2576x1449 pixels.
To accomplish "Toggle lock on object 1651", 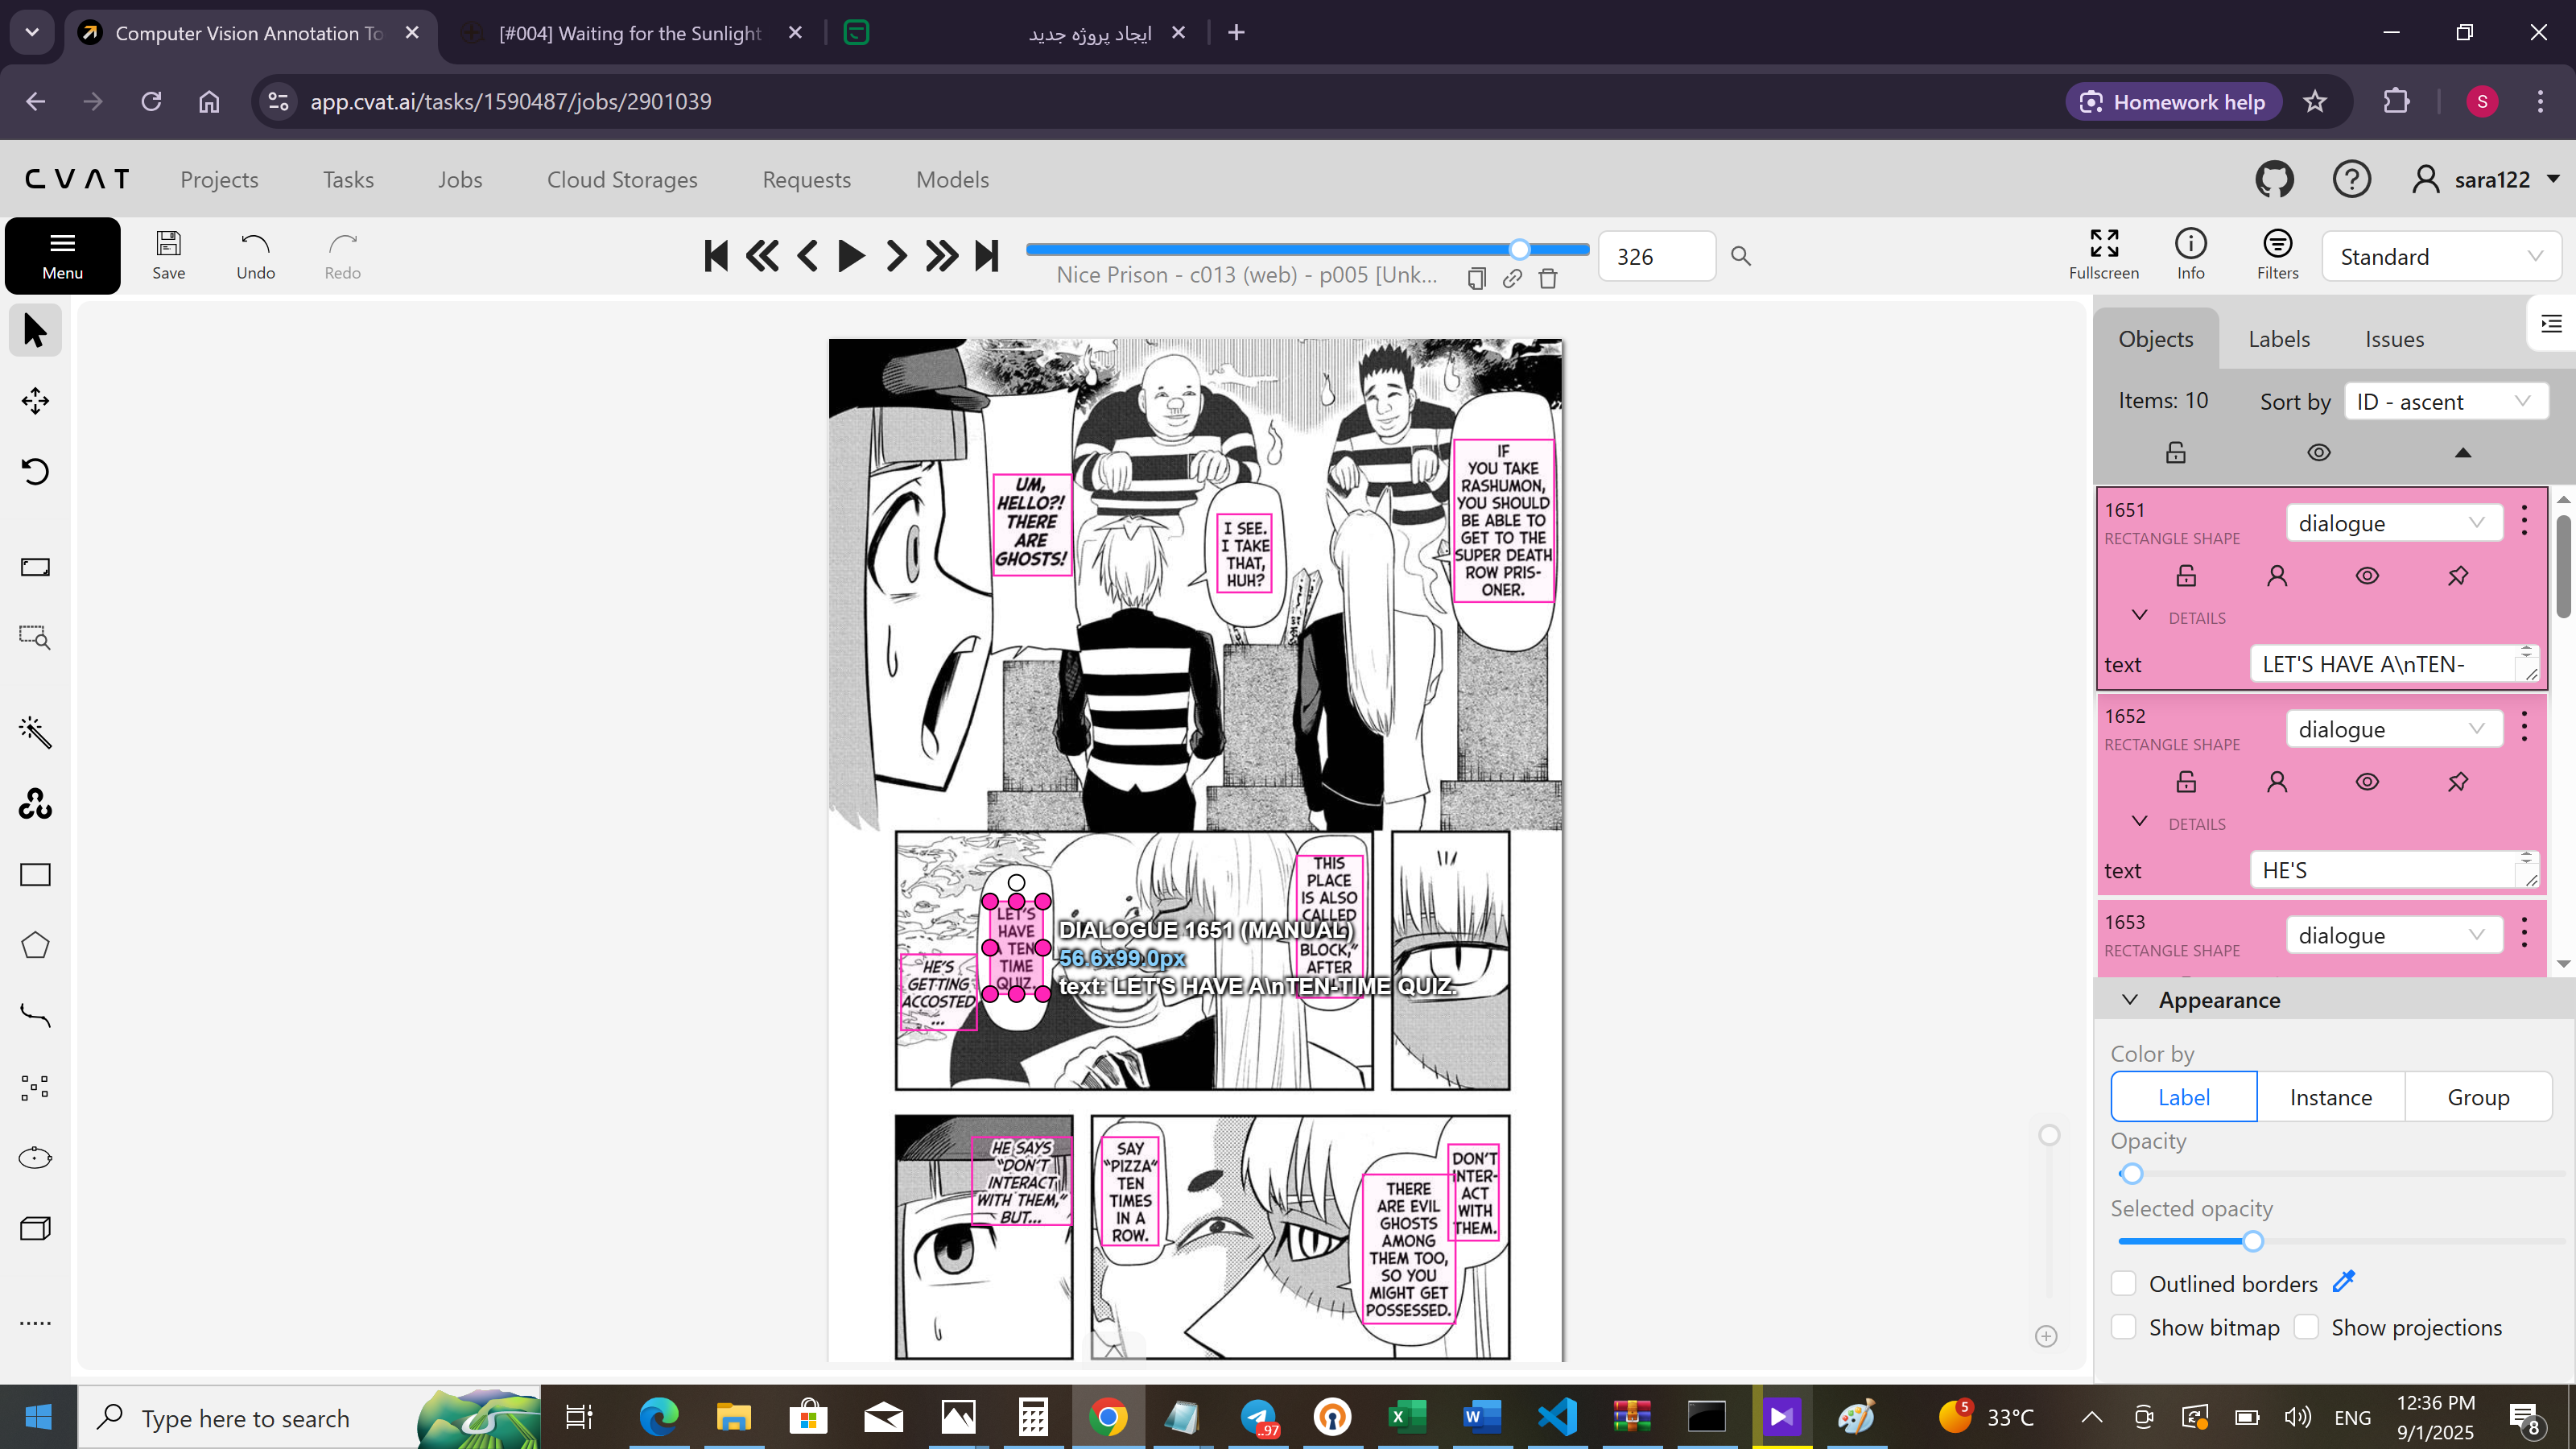I will point(2186,576).
